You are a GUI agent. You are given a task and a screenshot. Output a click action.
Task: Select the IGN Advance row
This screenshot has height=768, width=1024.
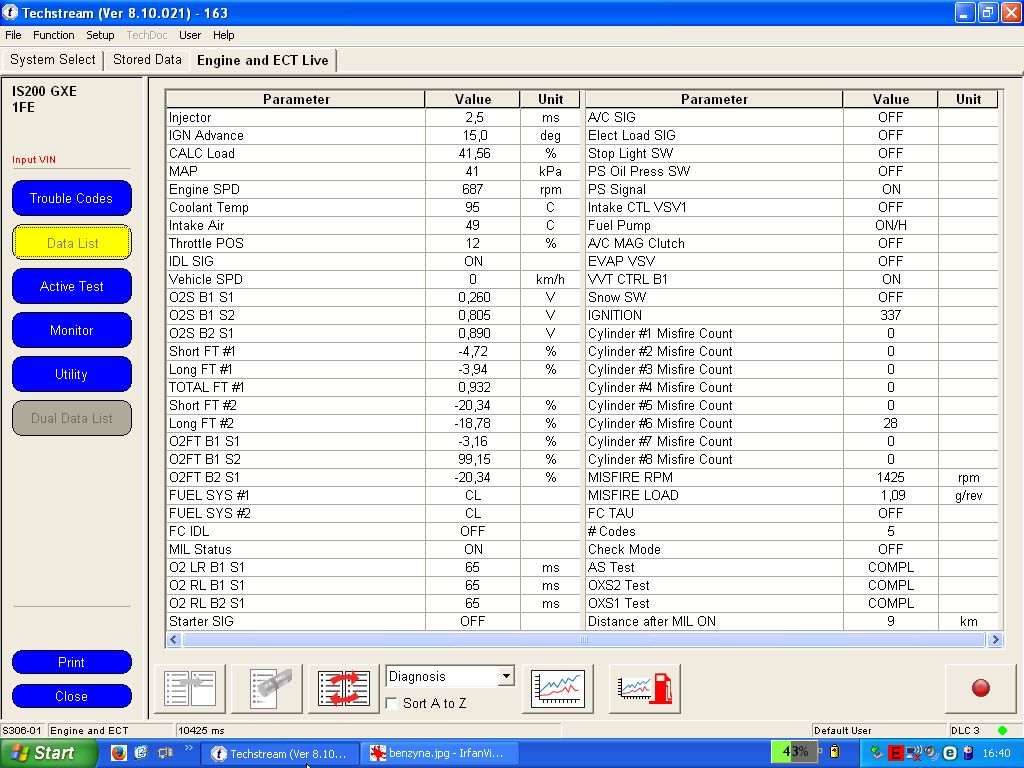pos(374,135)
